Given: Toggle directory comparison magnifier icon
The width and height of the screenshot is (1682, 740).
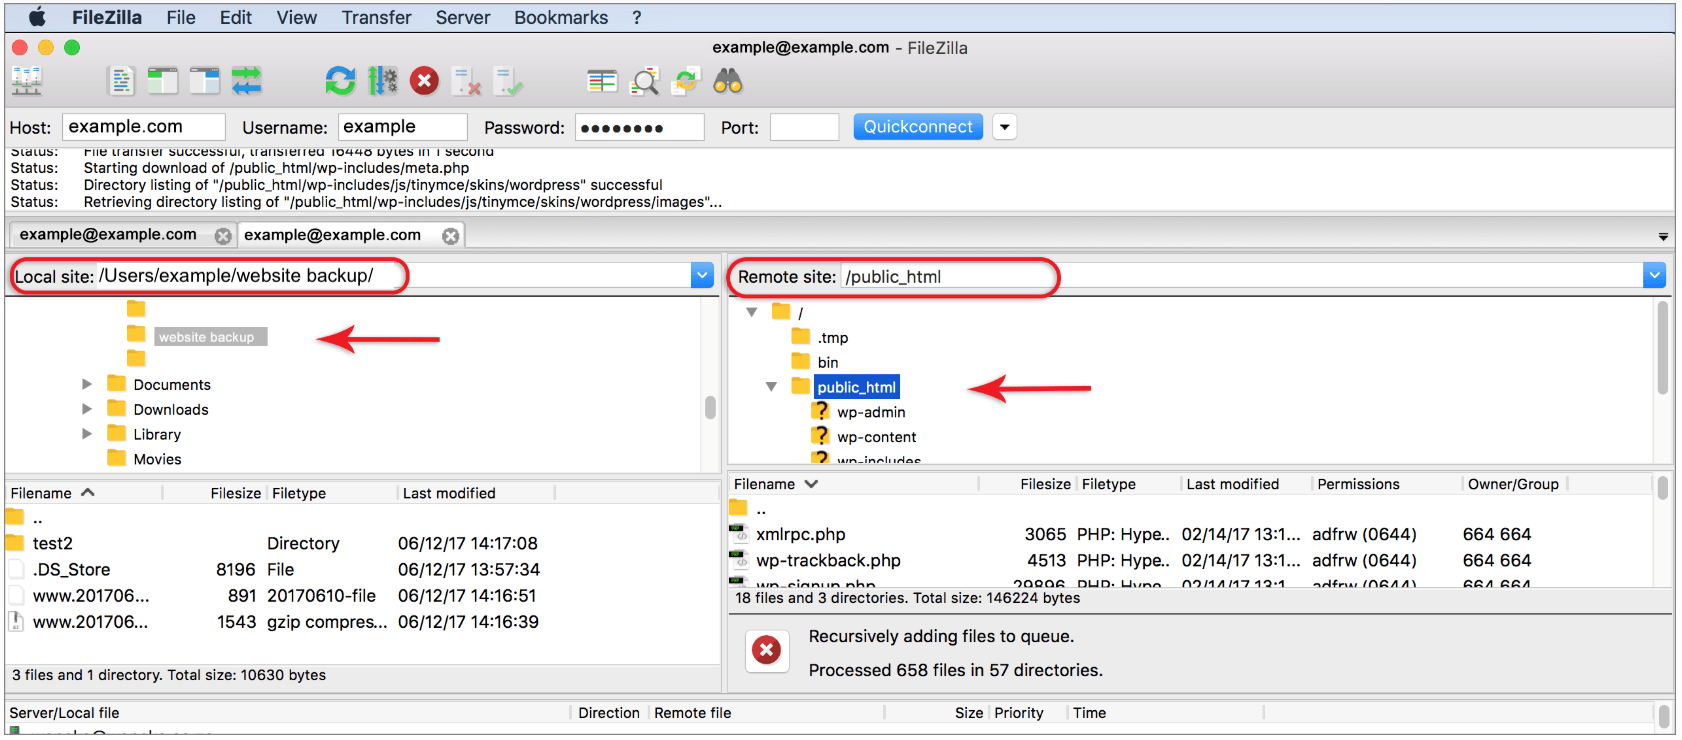Looking at the screenshot, I should [x=645, y=81].
